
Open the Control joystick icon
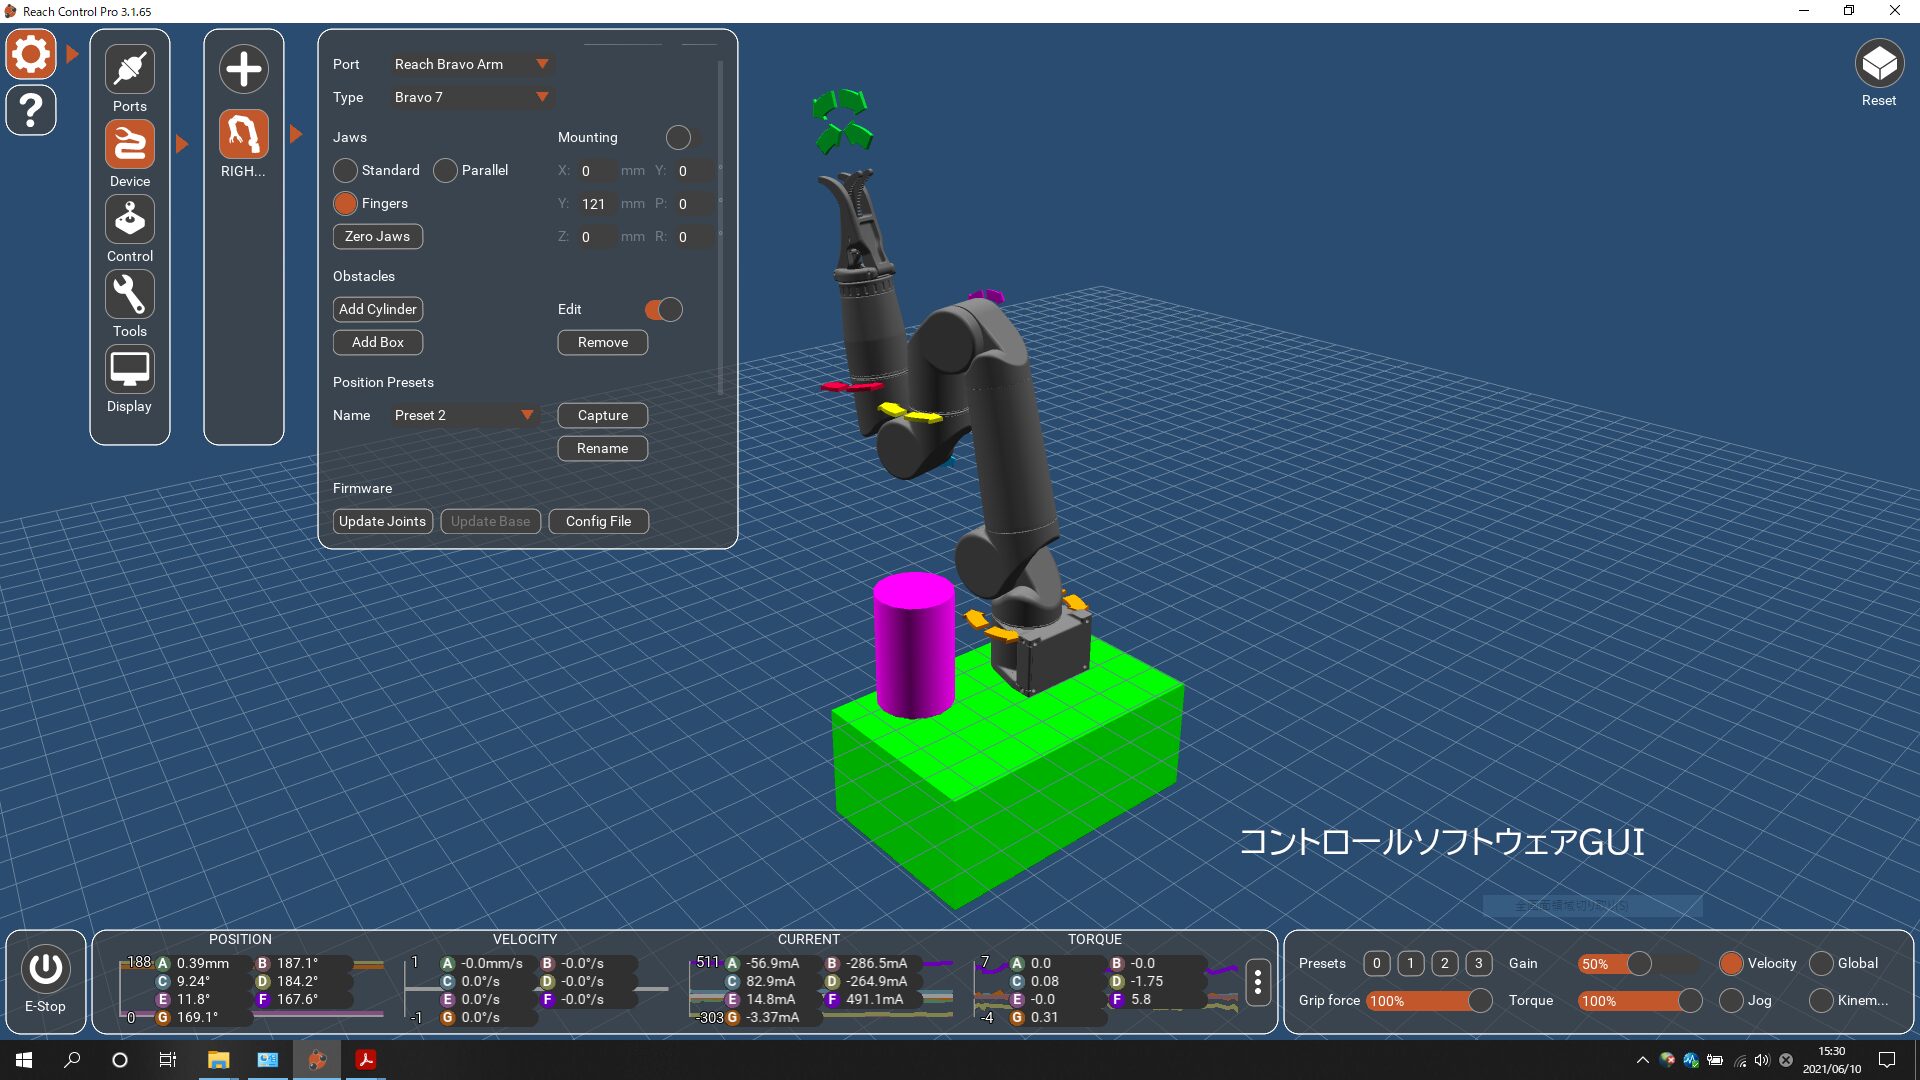[x=129, y=219]
